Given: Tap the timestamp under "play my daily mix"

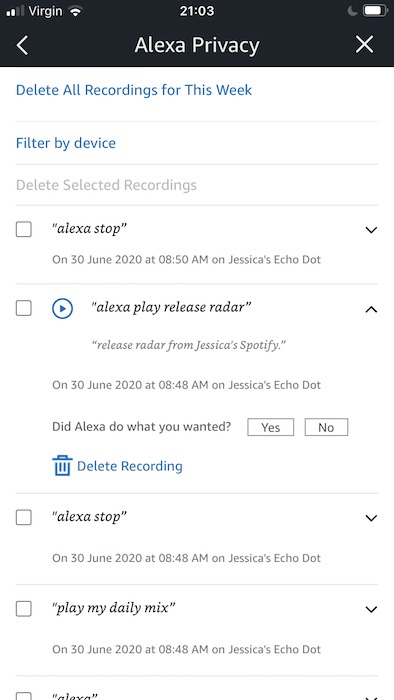Looking at the screenshot, I should pyautogui.click(x=187, y=649).
